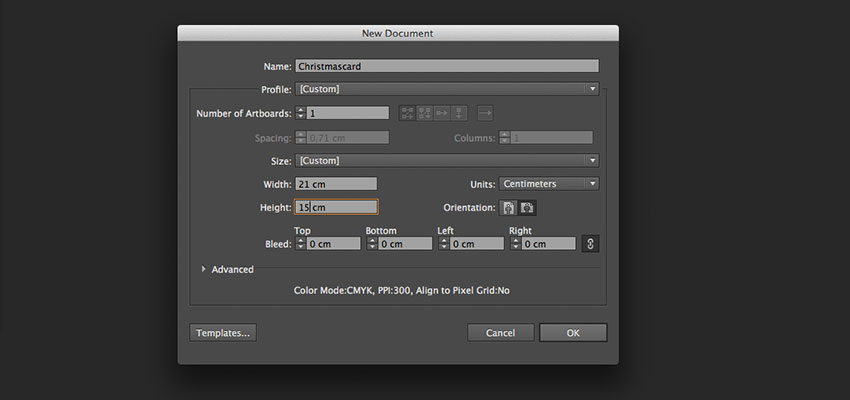This screenshot has height=400, width=850.
Task: Click the Top bleed stepper arrows
Action: click(301, 243)
